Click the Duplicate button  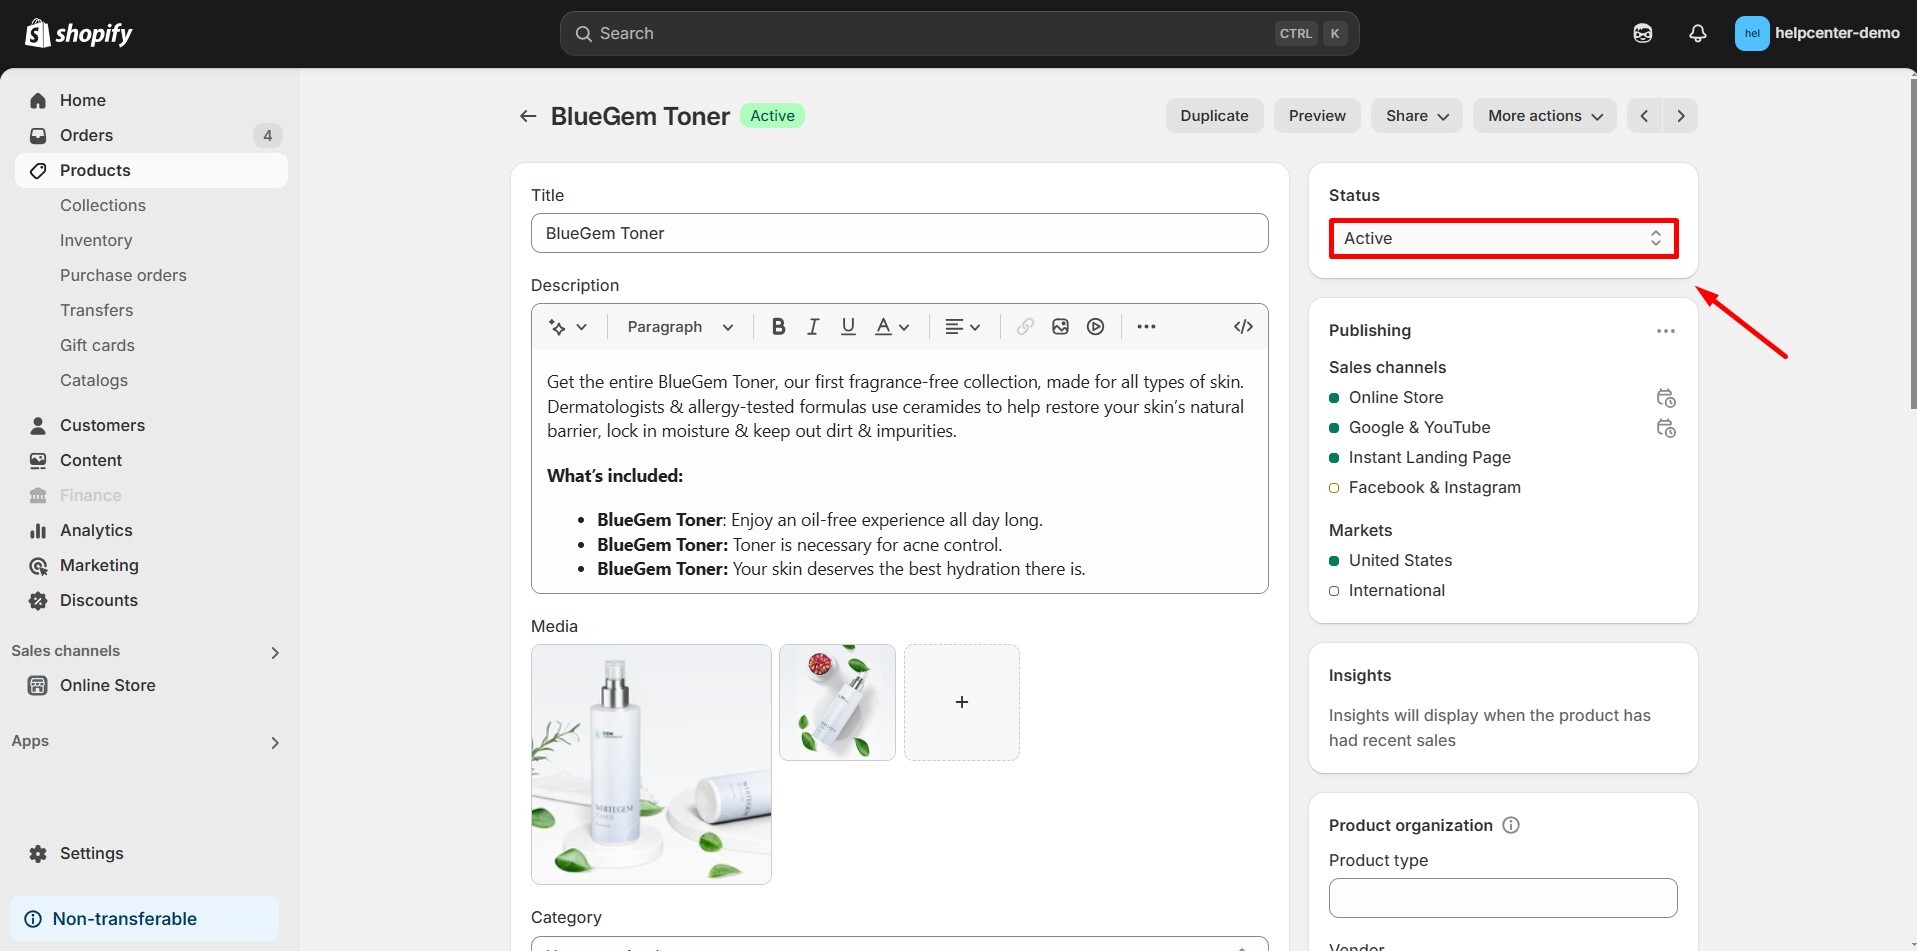[1214, 116]
